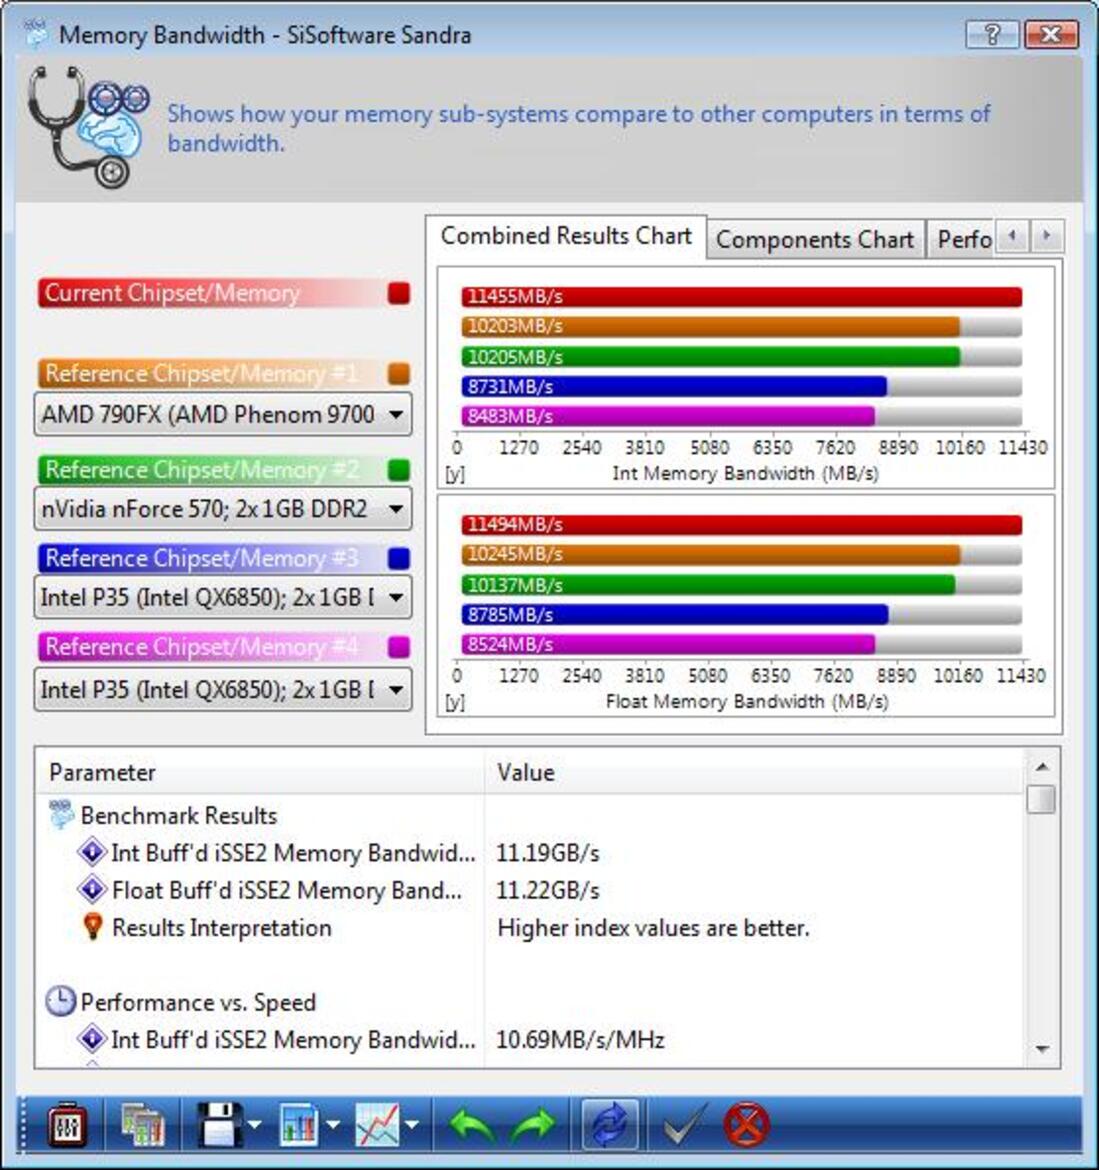
Task: Open the options mixer icon in bottom toolbar
Action: (66, 1125)
